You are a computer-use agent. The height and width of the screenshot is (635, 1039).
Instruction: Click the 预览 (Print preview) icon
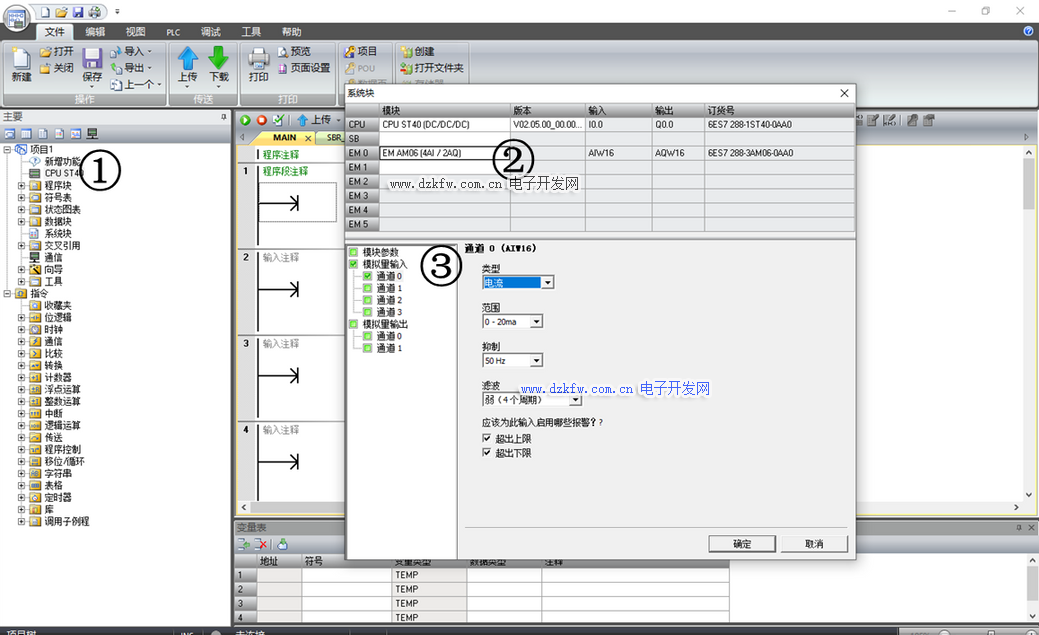(x=283, y=51)
